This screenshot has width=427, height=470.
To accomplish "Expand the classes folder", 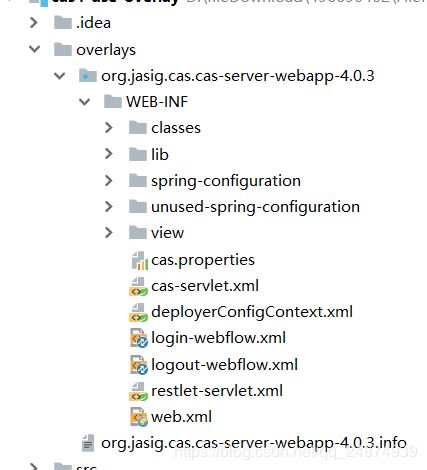I will (x=109, y=128).
